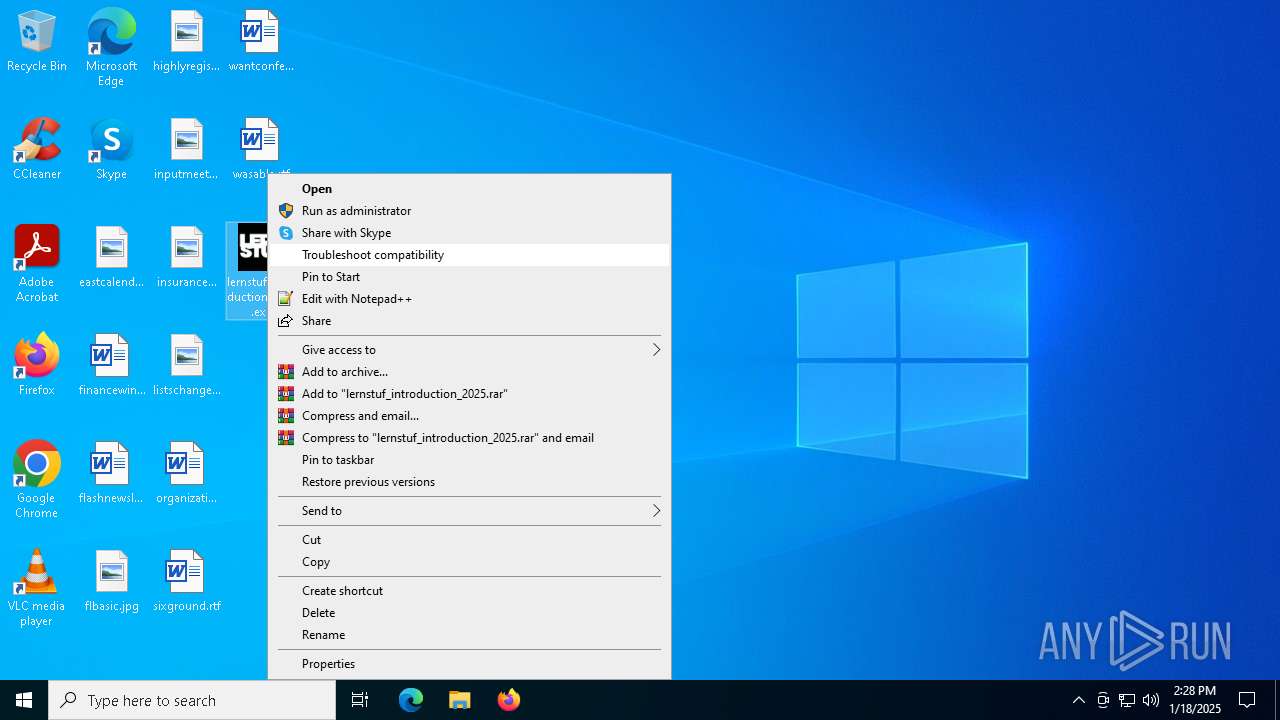Choose Share with Skype
1280x720 pixels.
point(469,233)
